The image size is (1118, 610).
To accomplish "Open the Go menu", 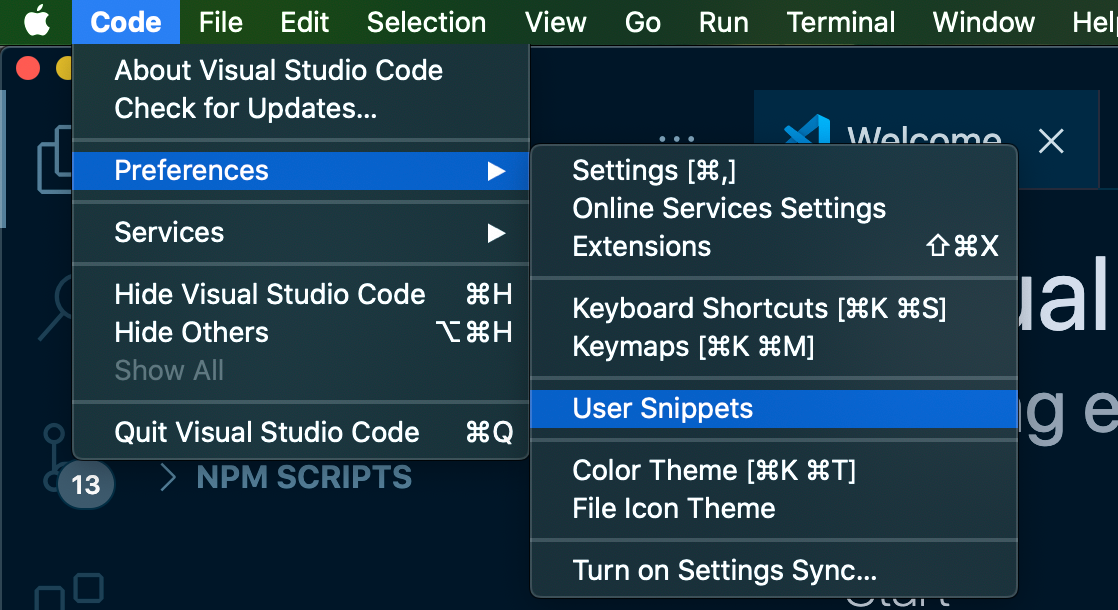I will [642, 22].
